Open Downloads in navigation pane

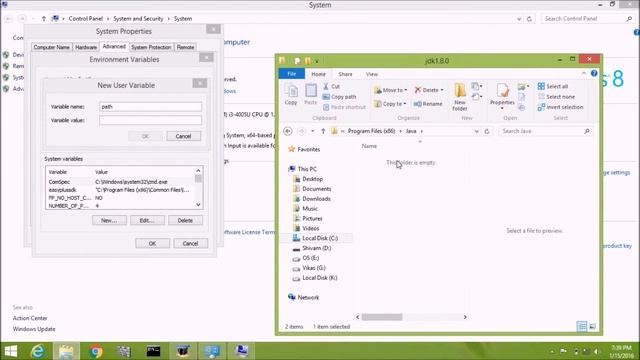tap(312, 199)
